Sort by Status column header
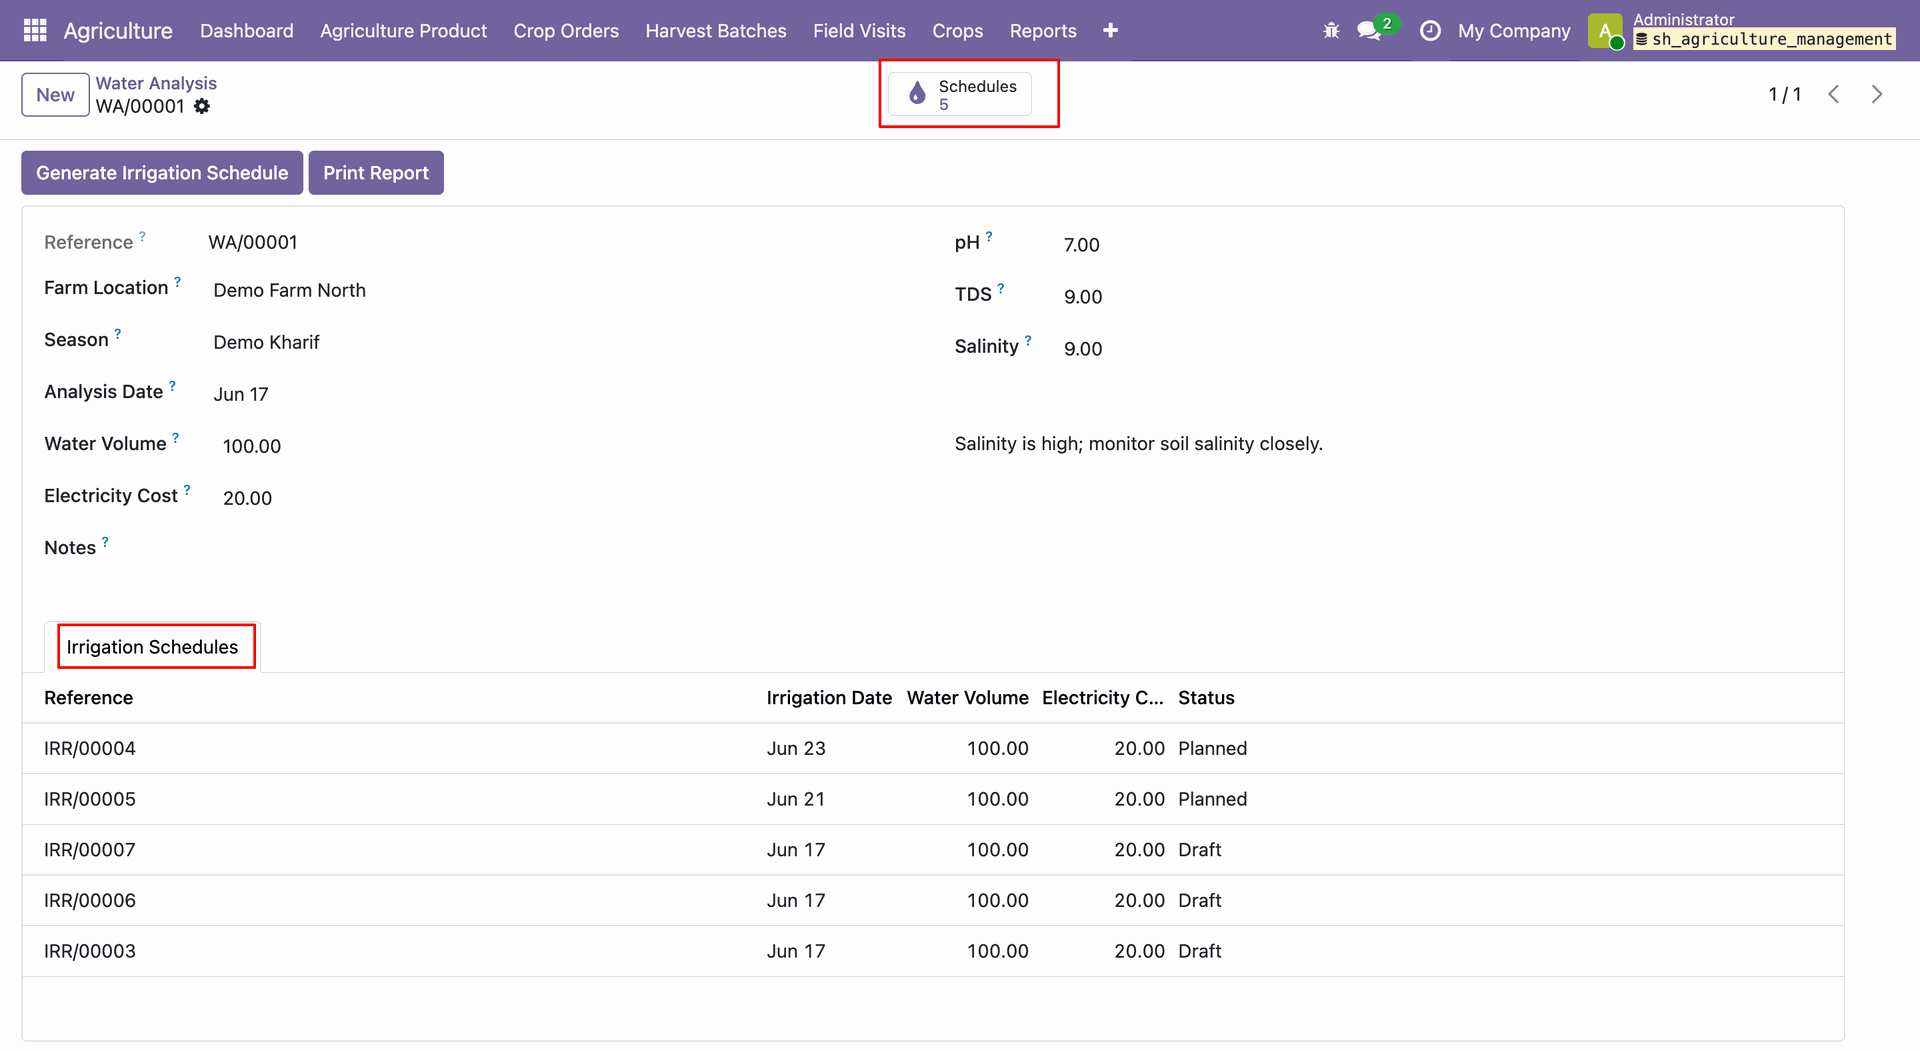Screen dimensions: 1920x1051 [1206, 698]
